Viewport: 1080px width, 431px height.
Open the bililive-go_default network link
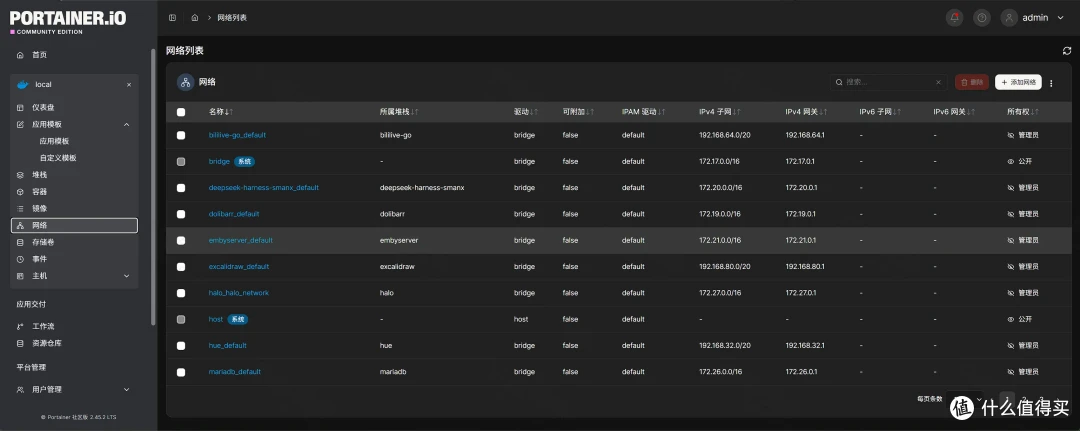(237, 136)
